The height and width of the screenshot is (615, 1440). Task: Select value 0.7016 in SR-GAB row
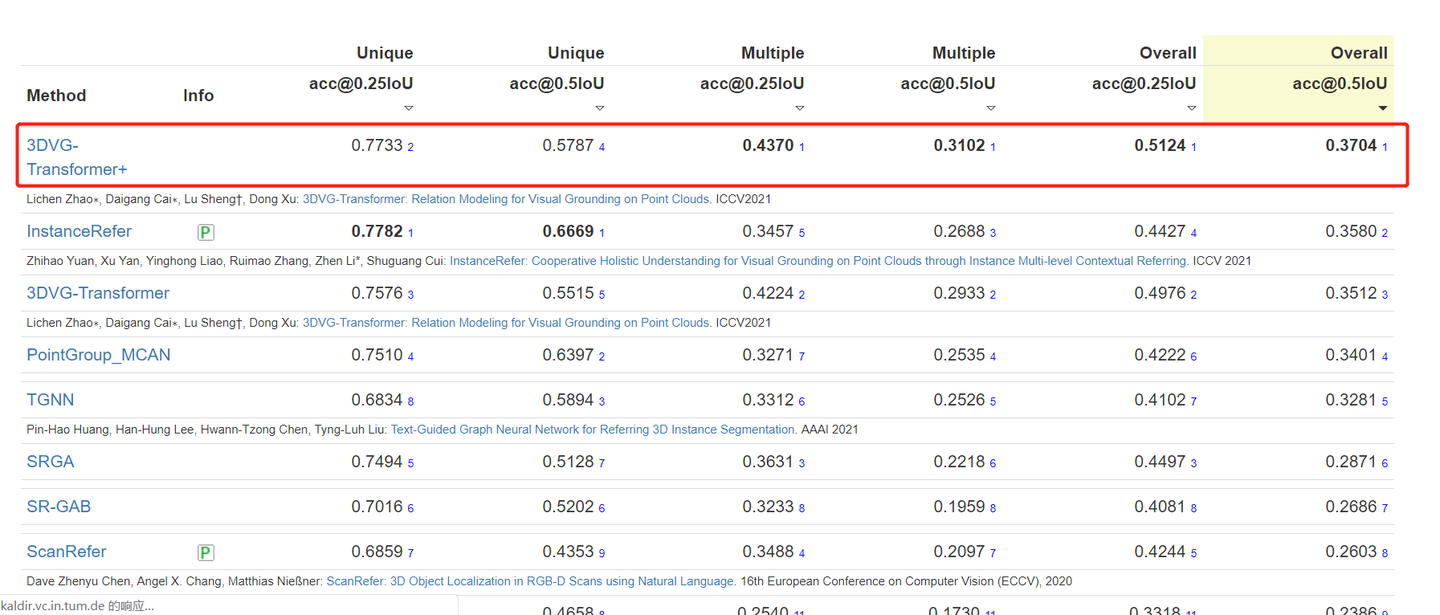(x=377, y=506)
